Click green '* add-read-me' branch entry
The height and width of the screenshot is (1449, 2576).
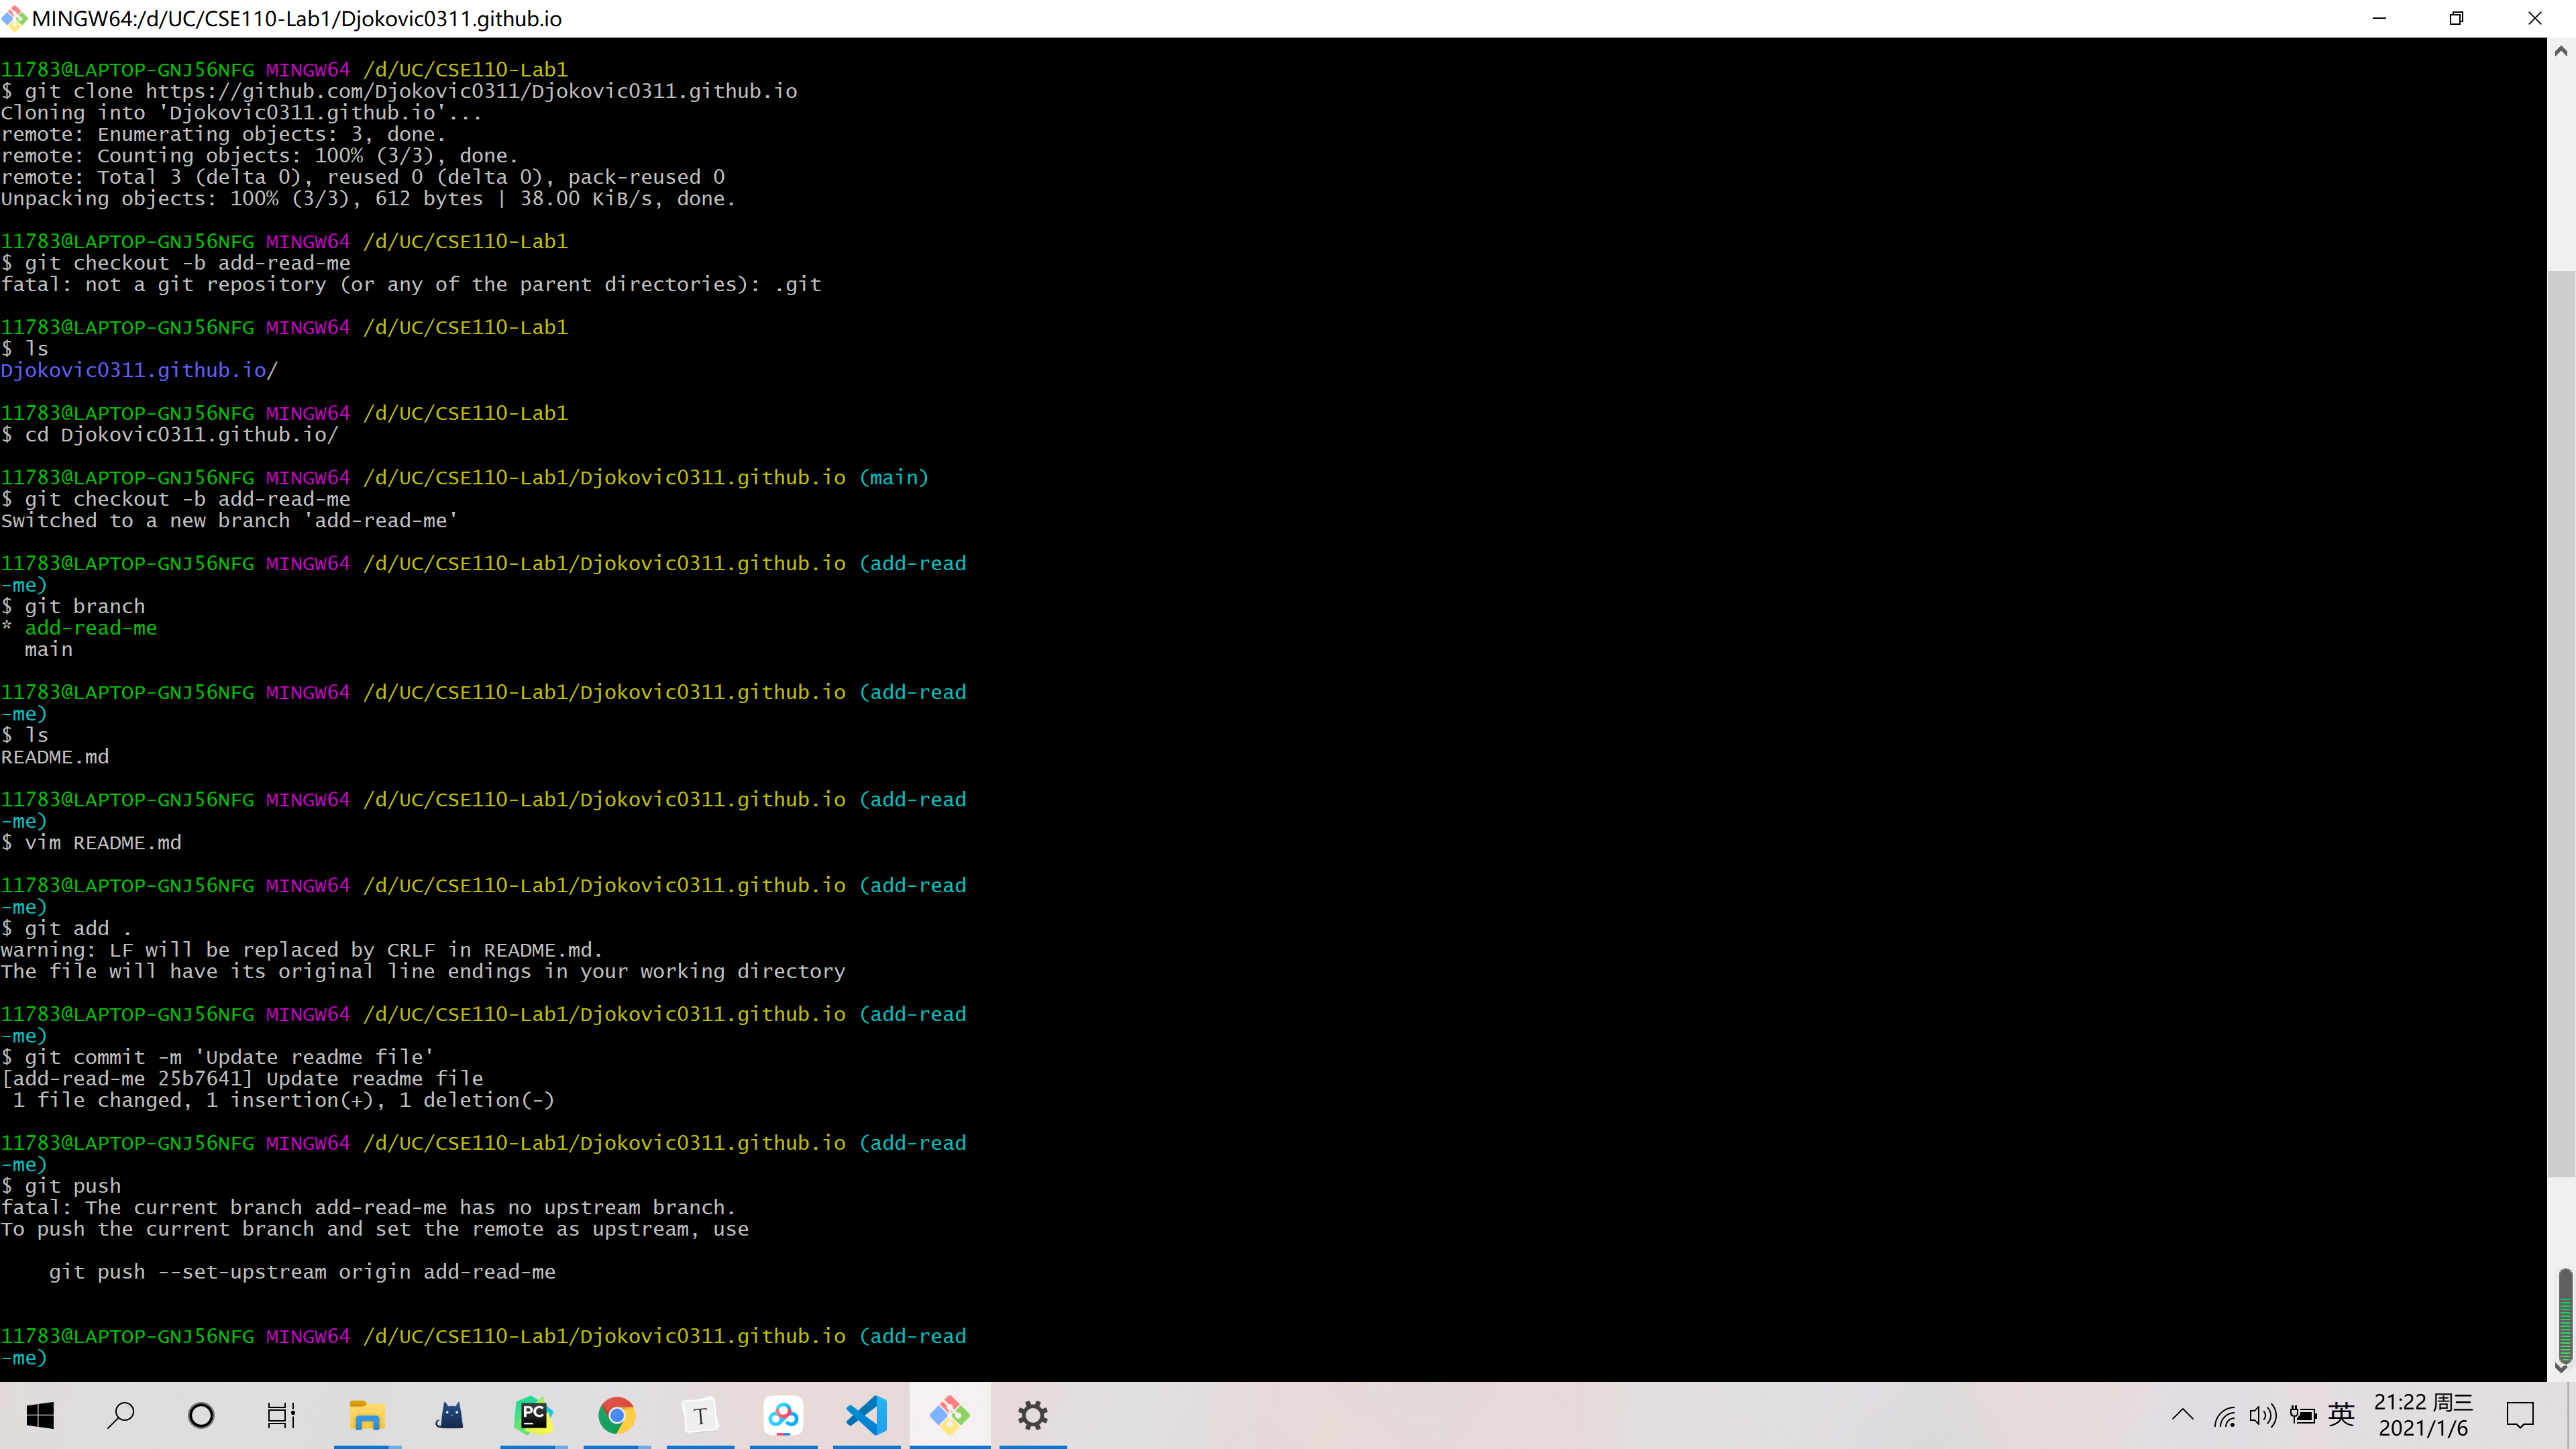tap(79, 628)
